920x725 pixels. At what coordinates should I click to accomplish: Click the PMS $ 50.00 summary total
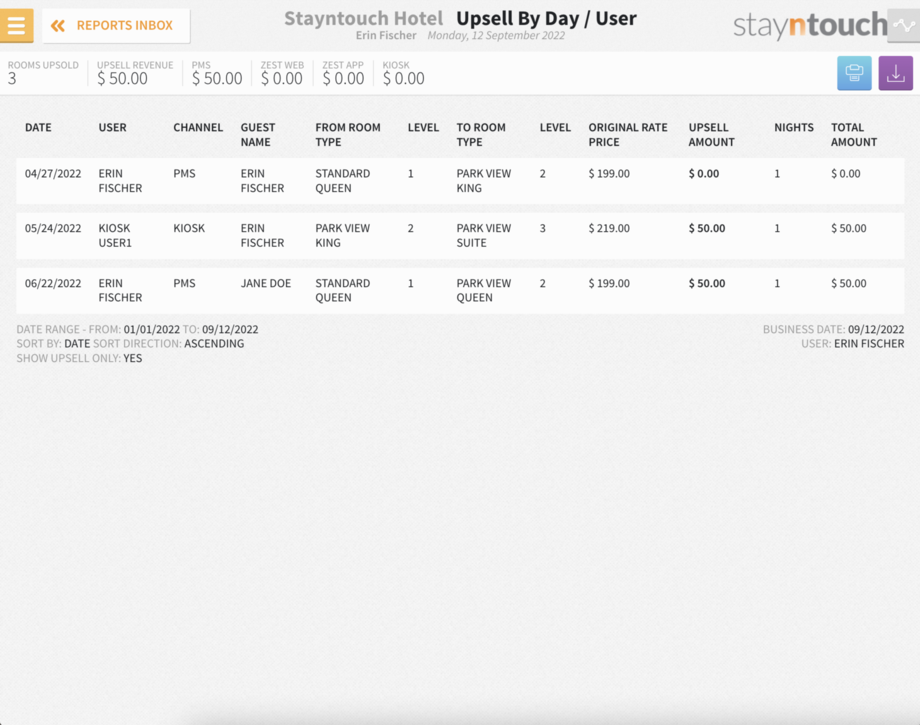(217, 79)
